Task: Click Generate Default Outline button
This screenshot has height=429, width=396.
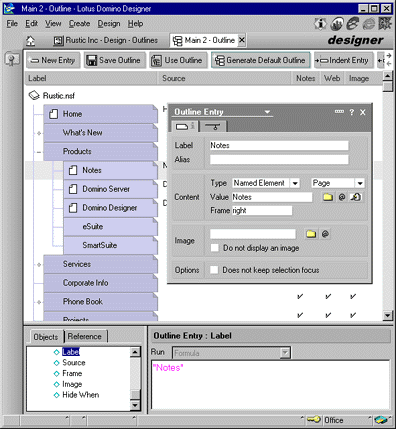Action: pyautogui.click(x=261, y=60)
